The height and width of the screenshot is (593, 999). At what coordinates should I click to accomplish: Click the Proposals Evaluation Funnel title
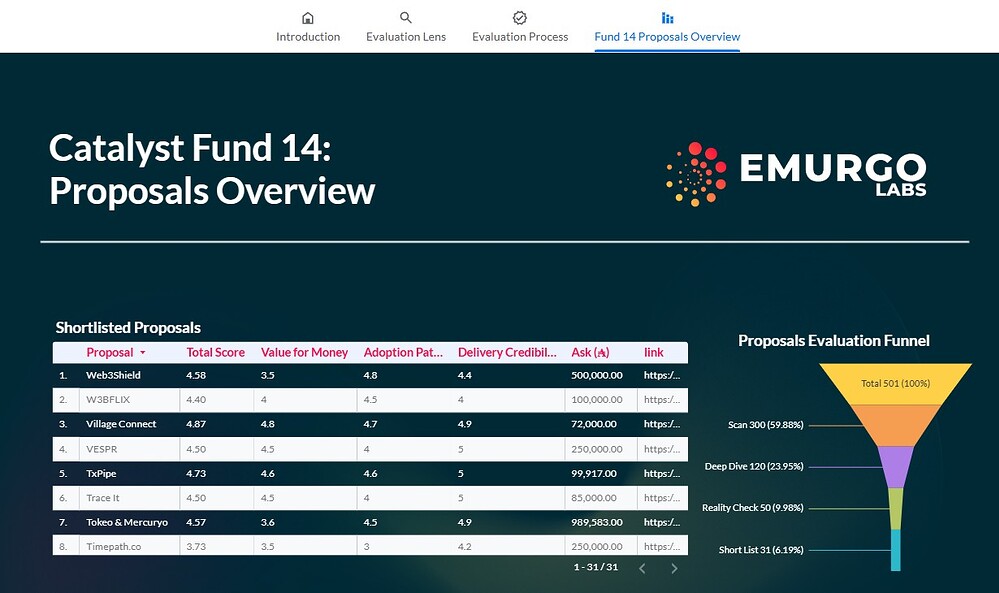[x=833, y=341]
